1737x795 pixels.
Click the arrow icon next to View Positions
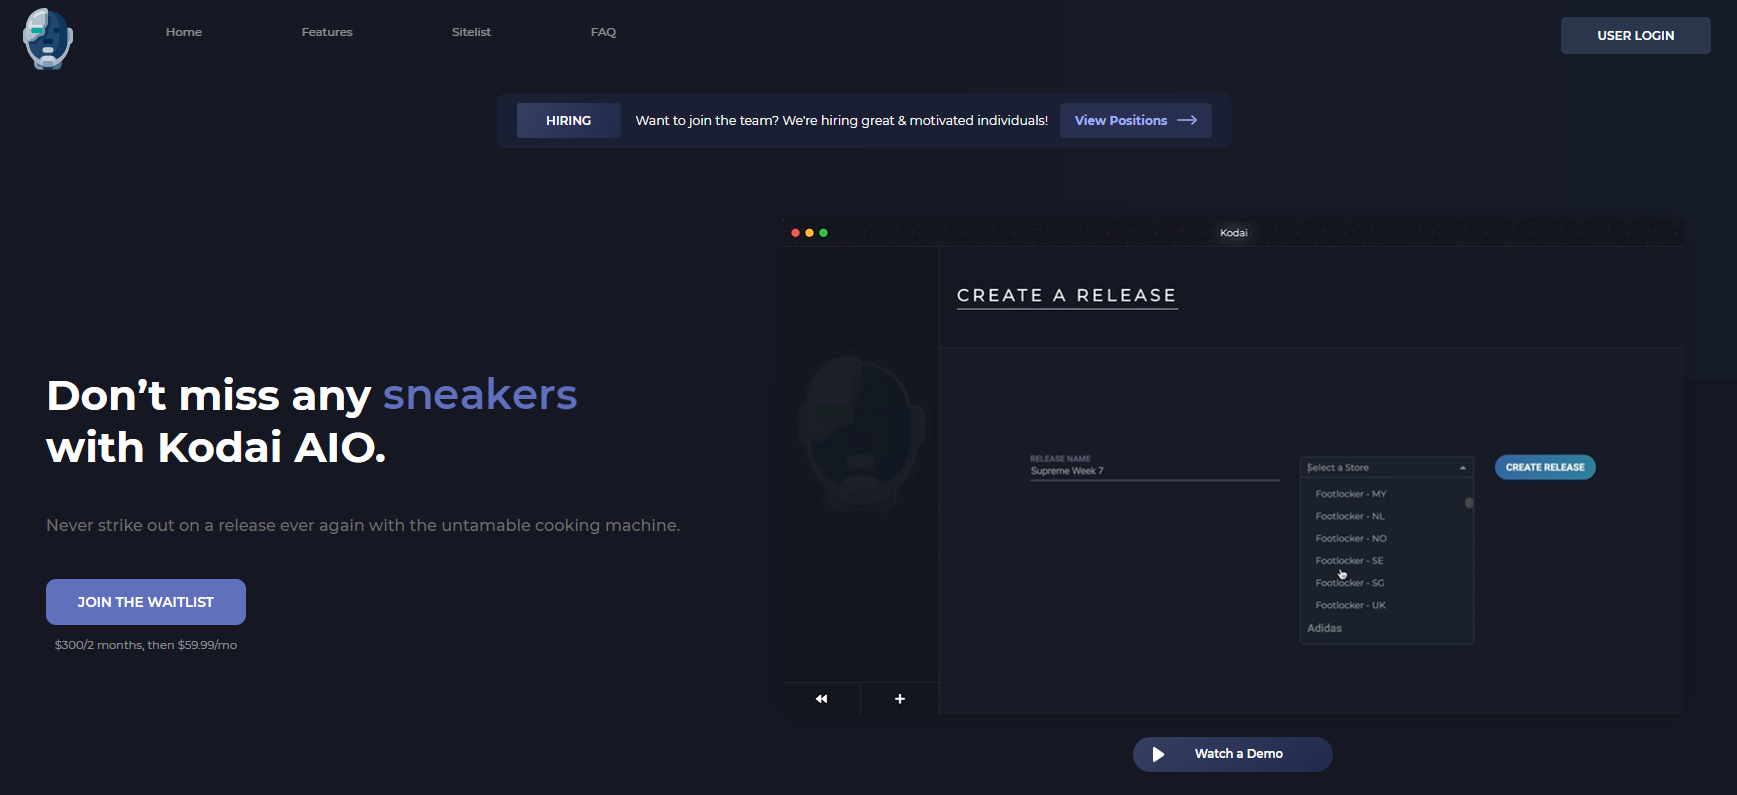coord(1187,120)
